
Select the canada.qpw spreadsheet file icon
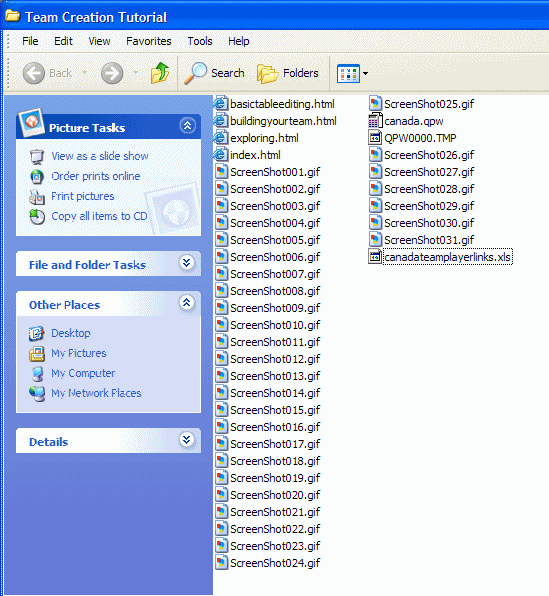pos(375,121)
